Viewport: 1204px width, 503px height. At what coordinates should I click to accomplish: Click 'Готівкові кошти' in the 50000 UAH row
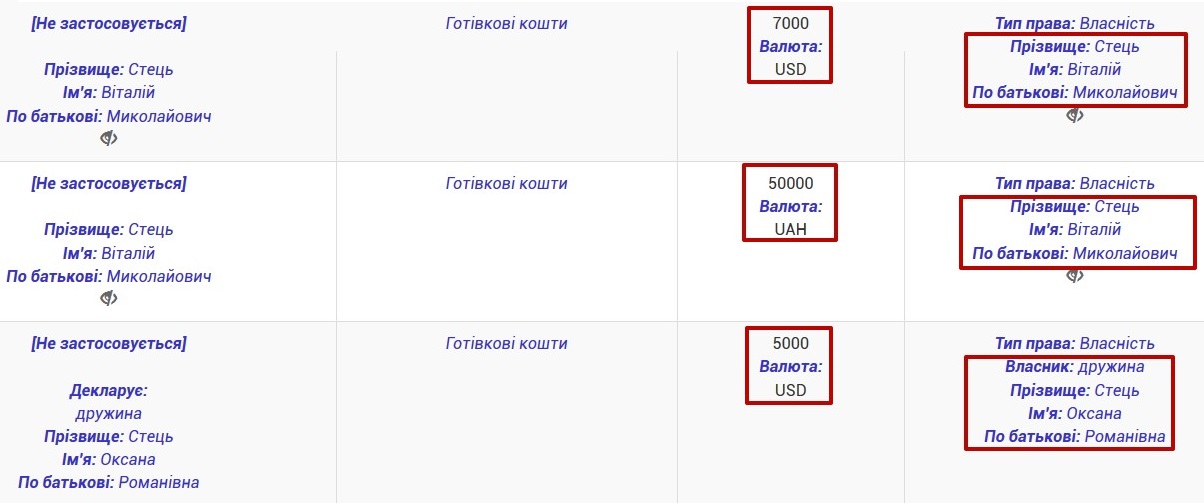coord(506,183)
